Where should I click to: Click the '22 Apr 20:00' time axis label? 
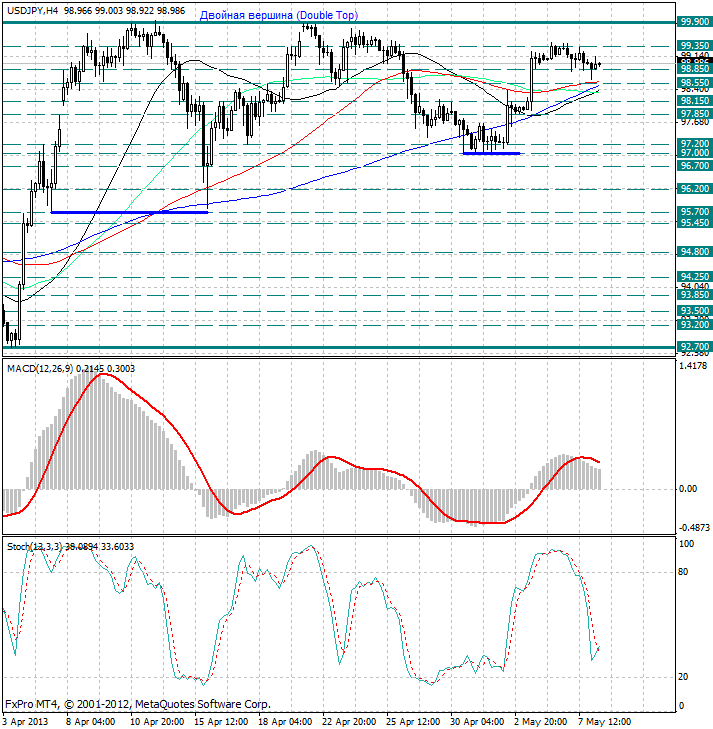349,722
